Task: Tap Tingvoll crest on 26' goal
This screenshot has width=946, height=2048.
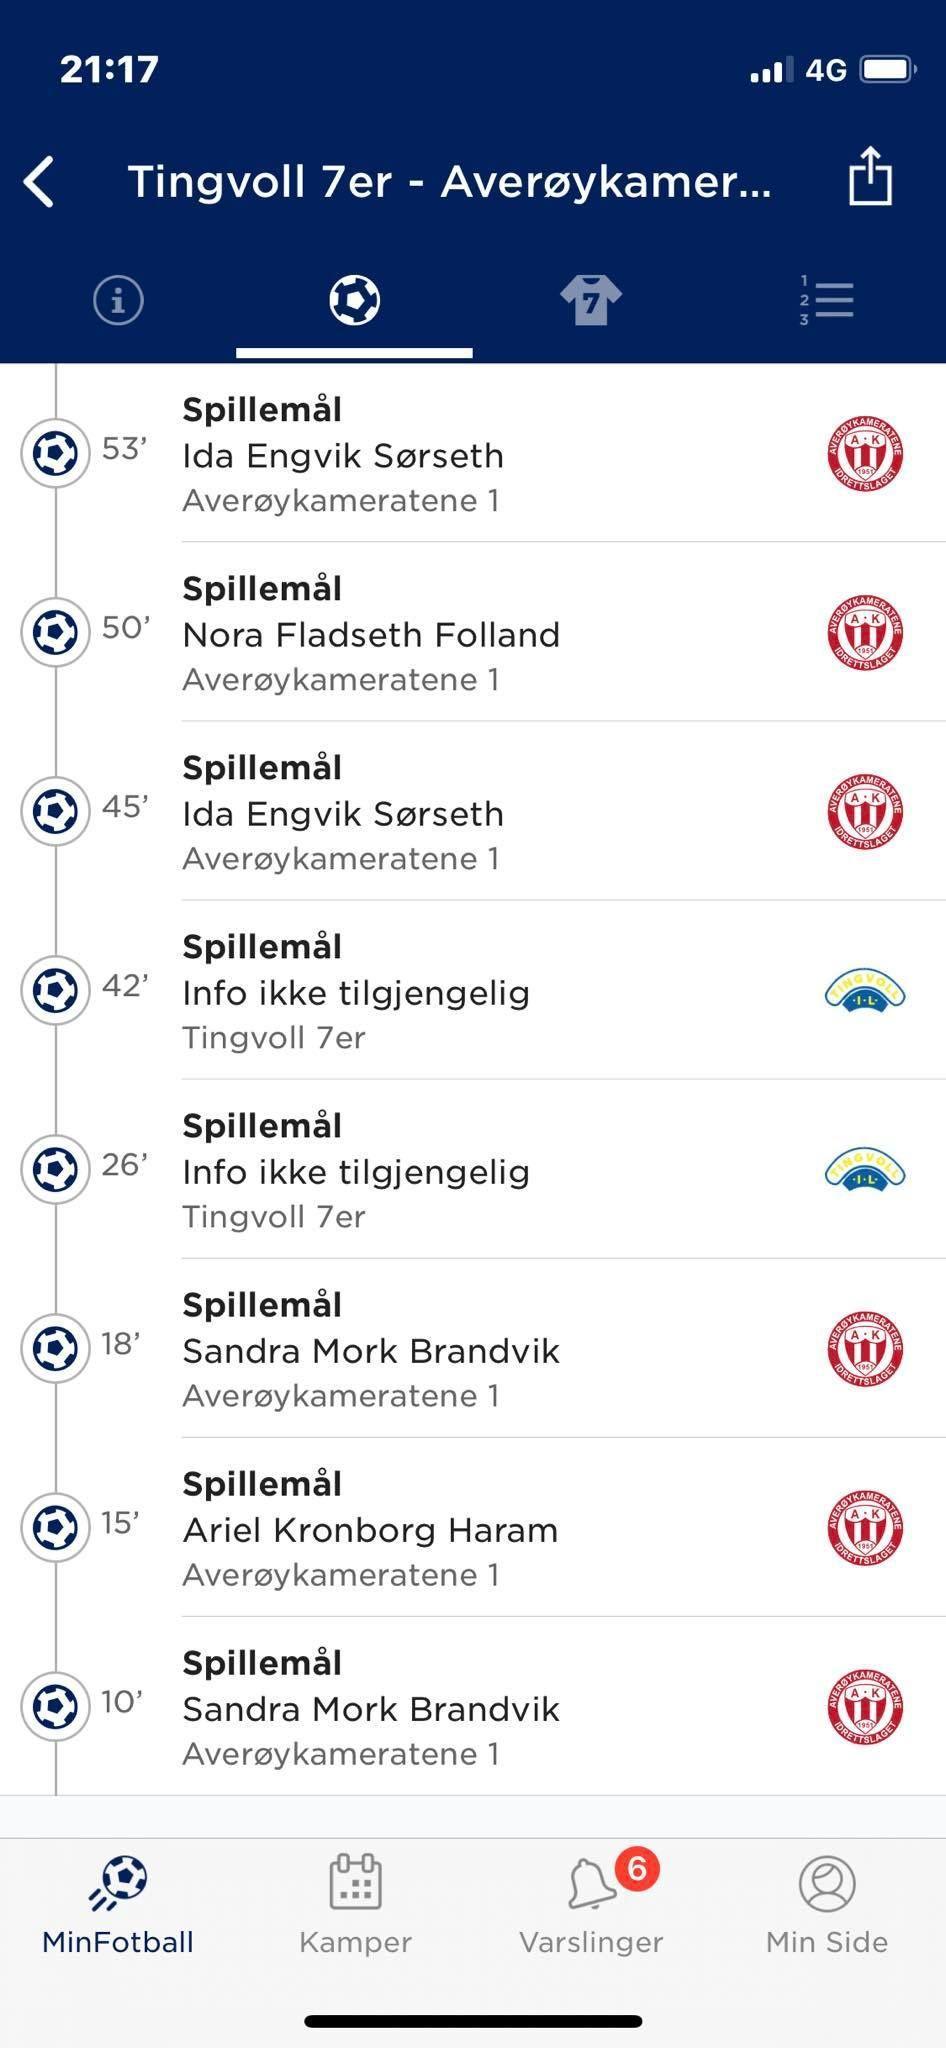Action: point(865,1170)
